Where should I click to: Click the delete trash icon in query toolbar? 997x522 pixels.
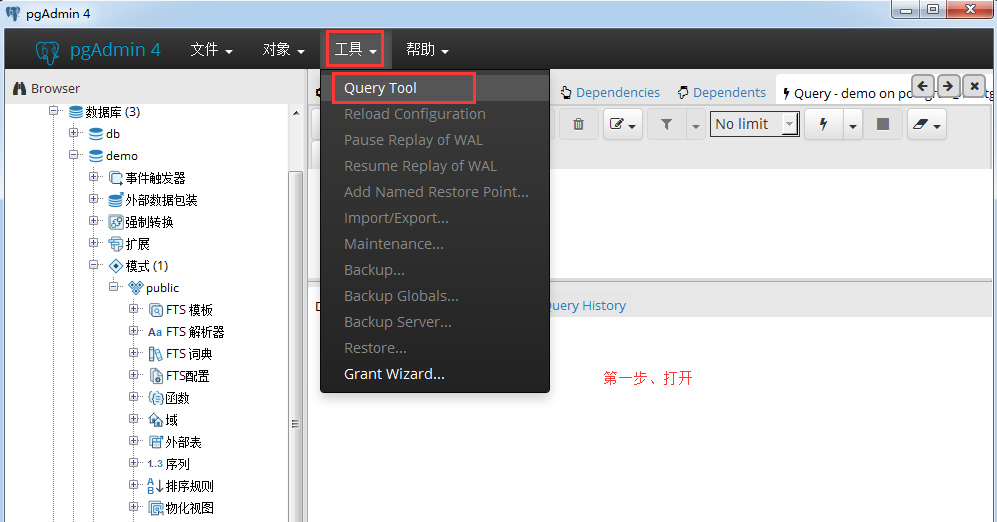[578, 124]
